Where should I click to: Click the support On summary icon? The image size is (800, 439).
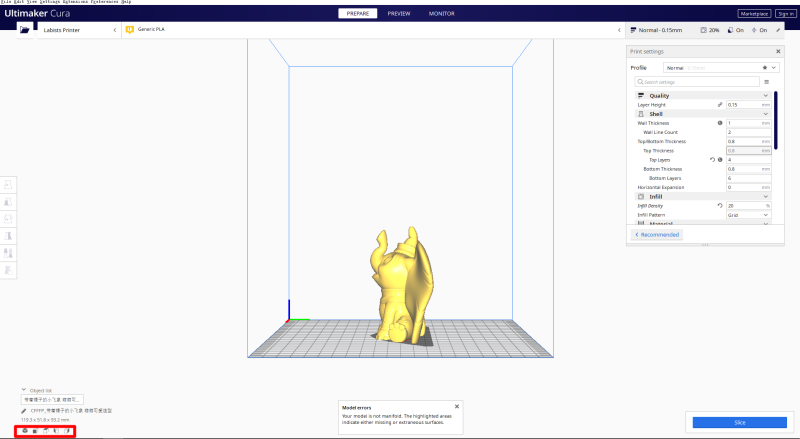[x=731, y=30]
